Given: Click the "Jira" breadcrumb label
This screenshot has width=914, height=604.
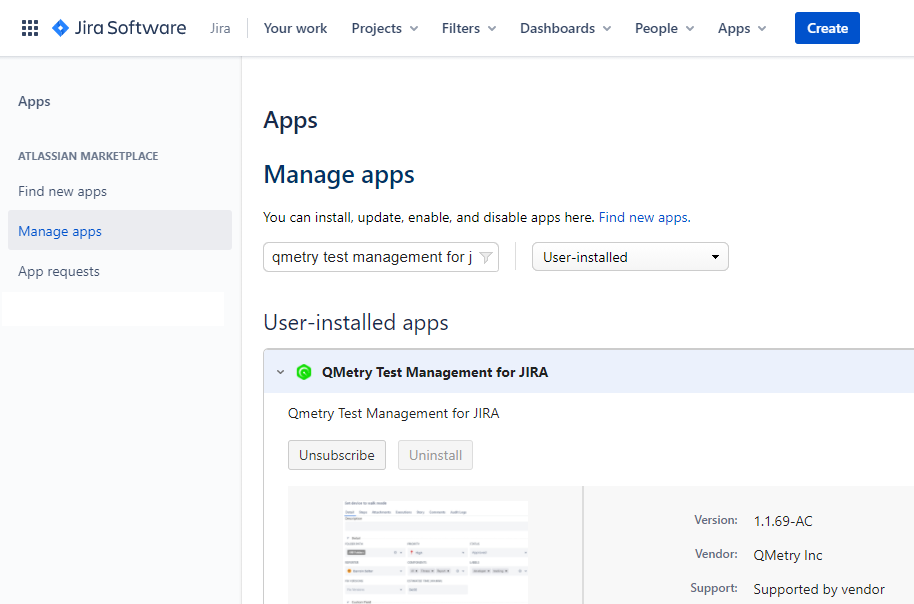Looking at the screenshot, I should [x=220, y=28].
